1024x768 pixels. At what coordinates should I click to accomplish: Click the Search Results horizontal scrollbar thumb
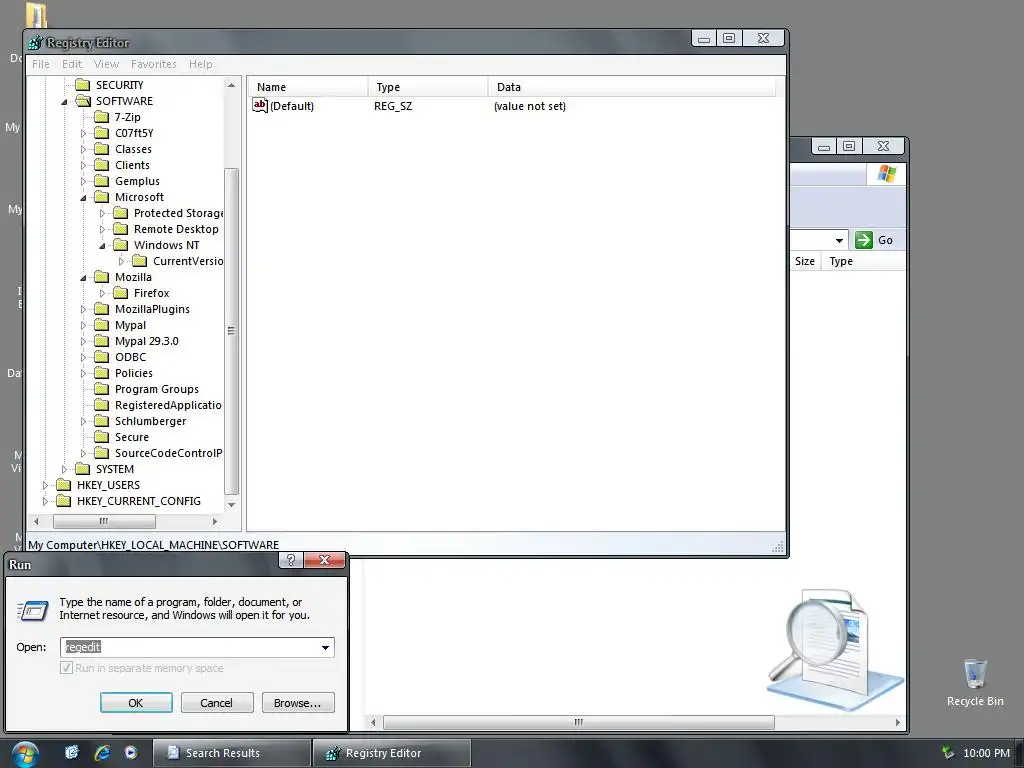pyautogui.click(x=579, y=722)
